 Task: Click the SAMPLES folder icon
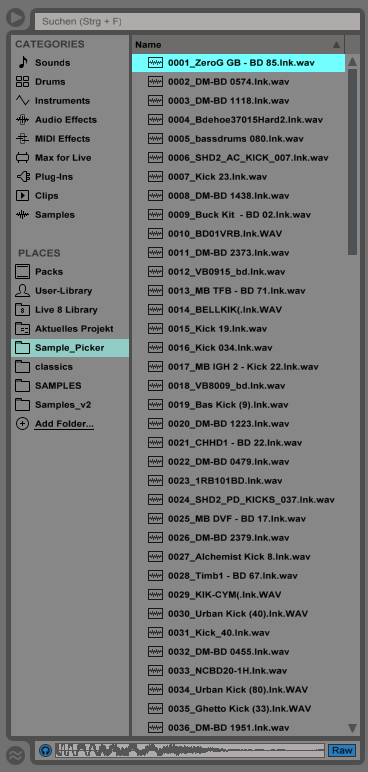click(x=23, y=386)
